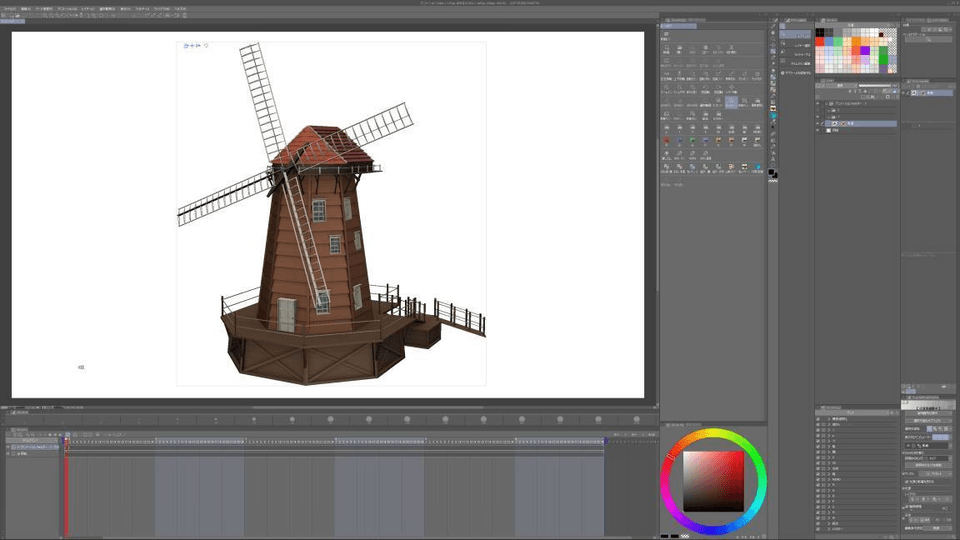Screen dimensions: 960x540
Task: Click the folder icon of animation folder layer
Action: [831, 103]
